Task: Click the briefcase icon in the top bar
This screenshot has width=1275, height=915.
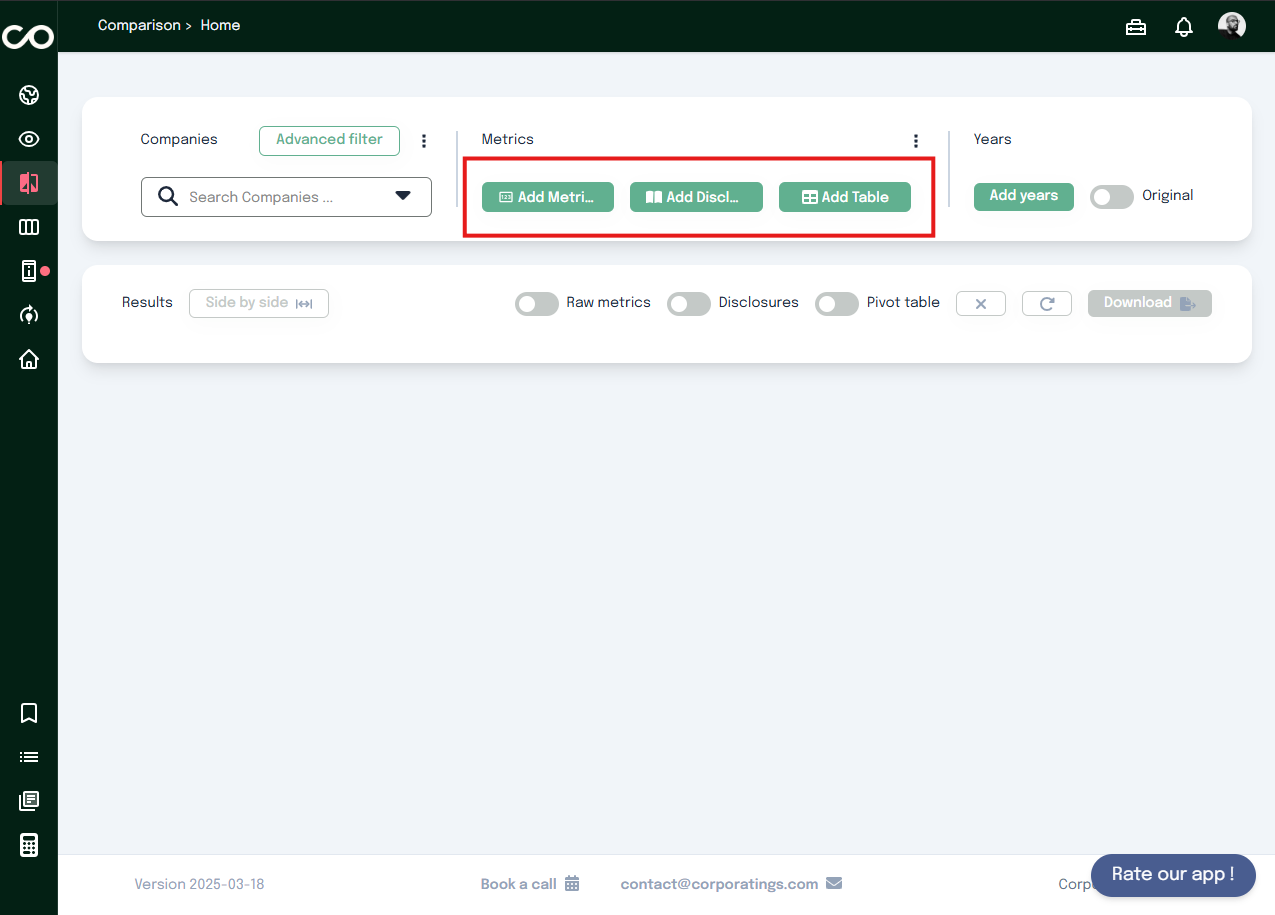Action: tap(1136, 27)
